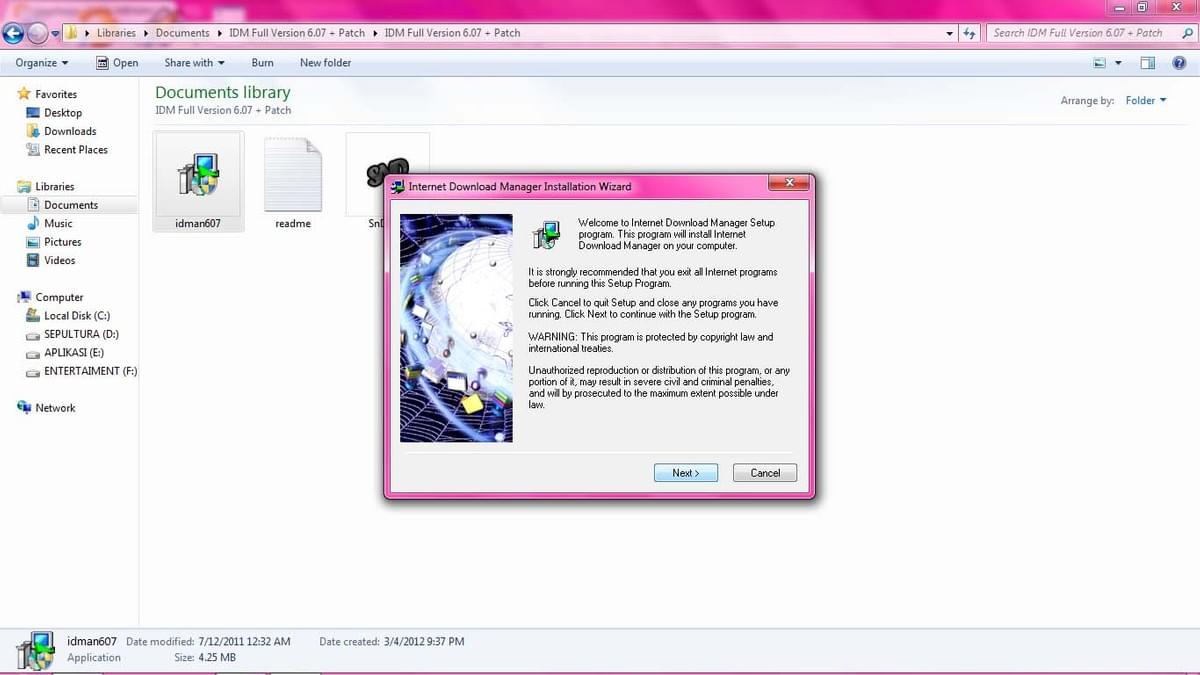Open the Downloads folder in Favorites

[x=70, y=131]
